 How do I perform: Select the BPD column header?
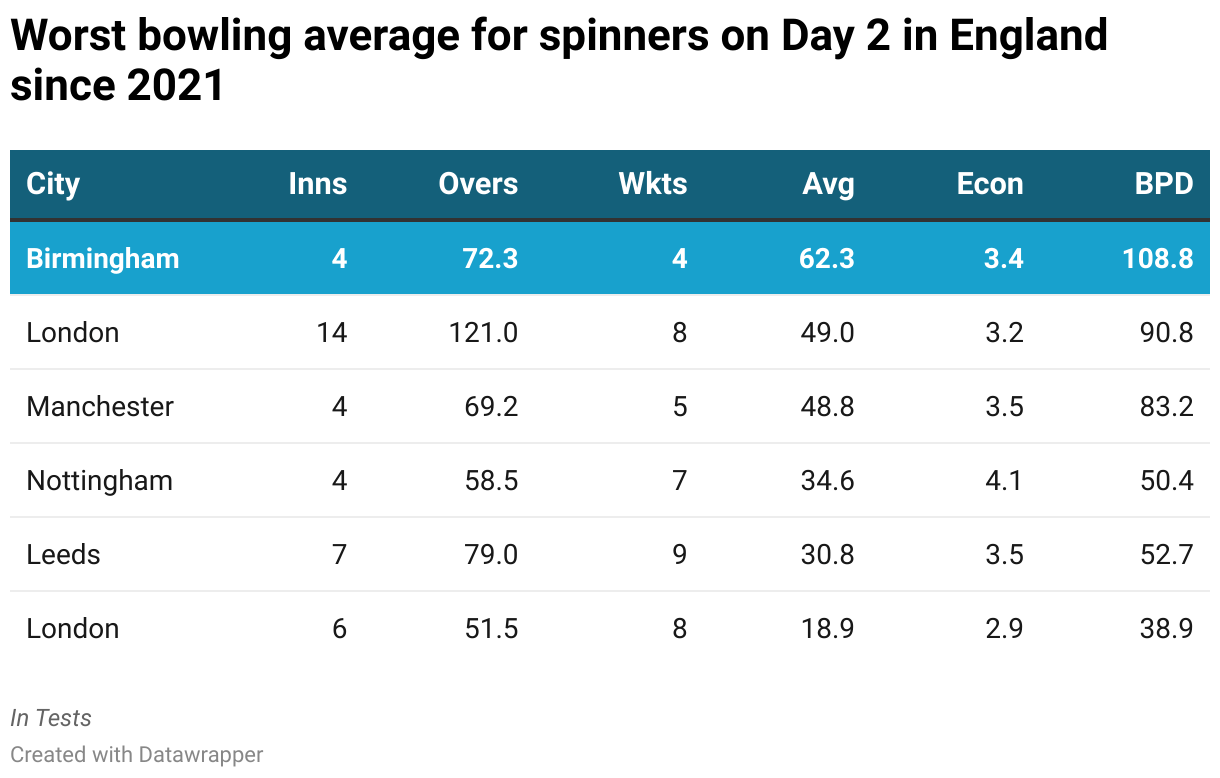click(1163, 184)
